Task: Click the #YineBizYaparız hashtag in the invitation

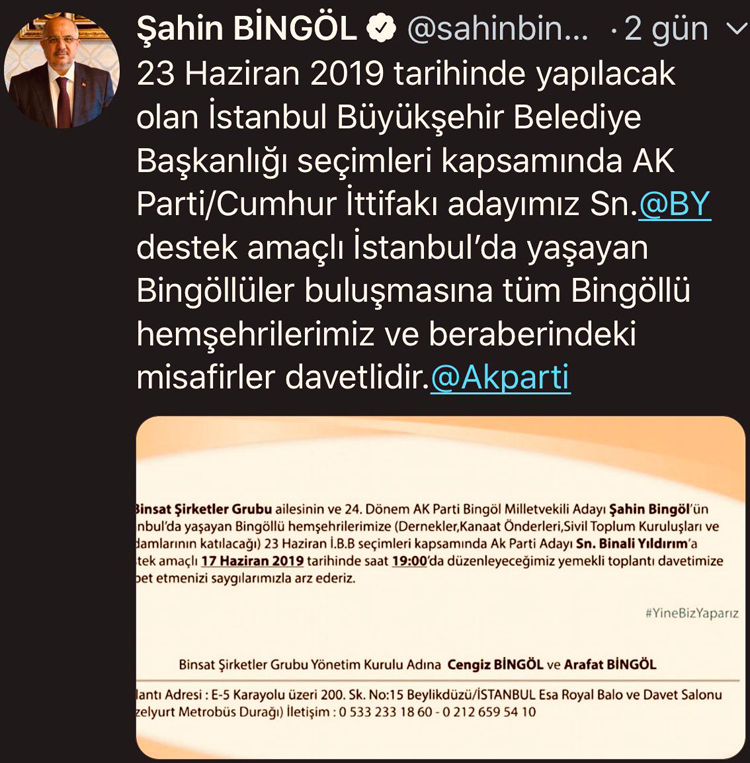Action: pyautogui.click(x=692, y=613)
